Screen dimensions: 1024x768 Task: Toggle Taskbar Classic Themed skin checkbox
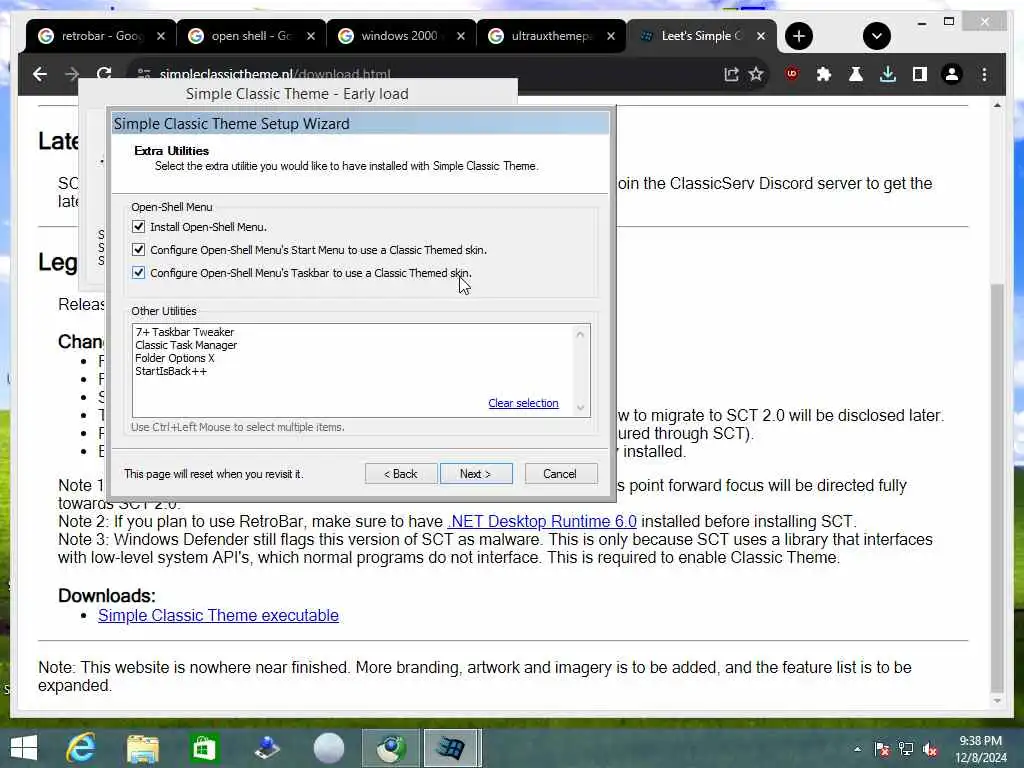pos(138,273)
